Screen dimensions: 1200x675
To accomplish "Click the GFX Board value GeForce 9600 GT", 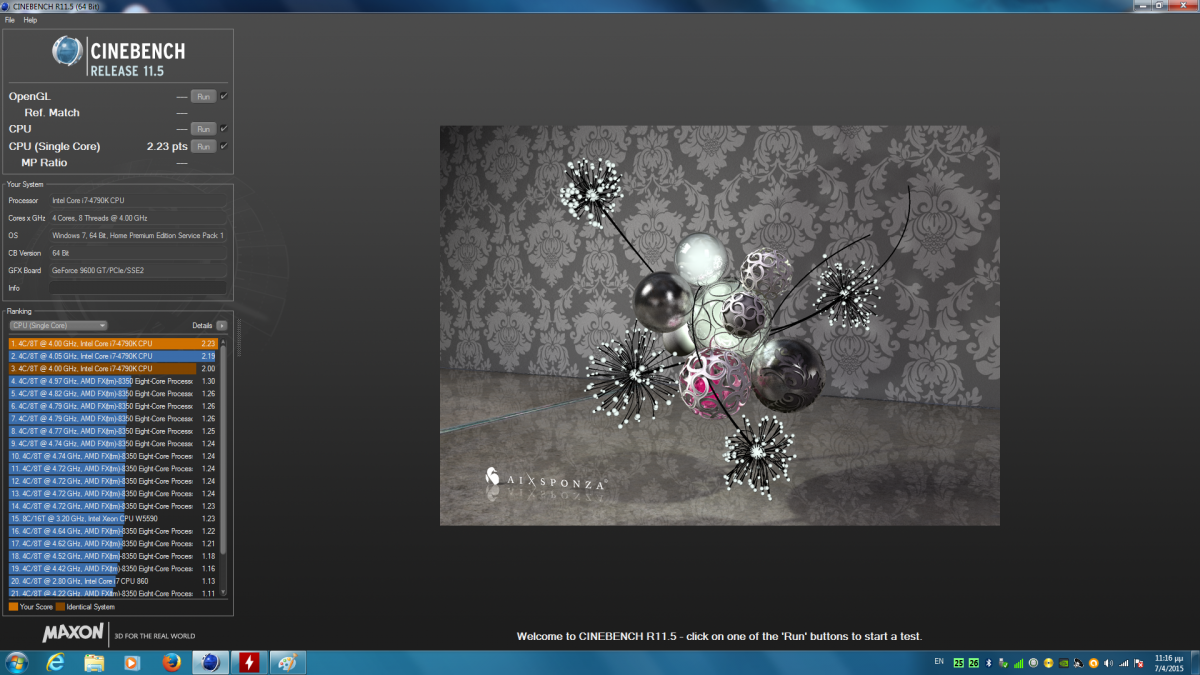I will (138, 270).
